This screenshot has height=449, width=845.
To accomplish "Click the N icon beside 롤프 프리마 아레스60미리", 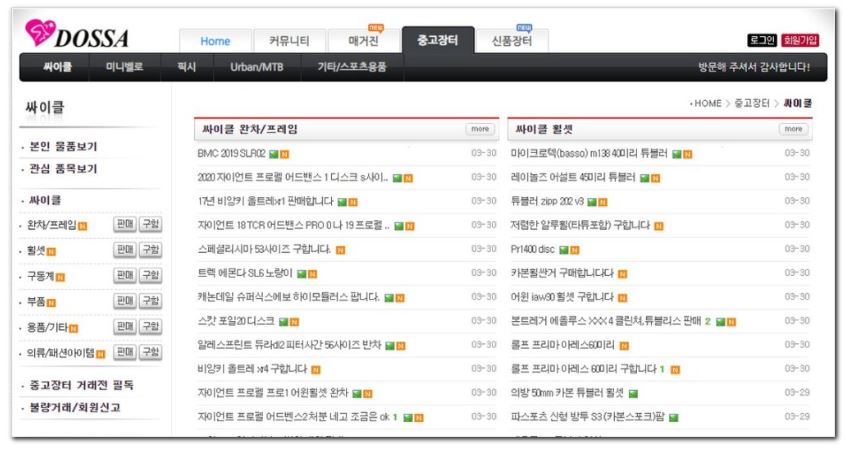I will click(624, 346).
